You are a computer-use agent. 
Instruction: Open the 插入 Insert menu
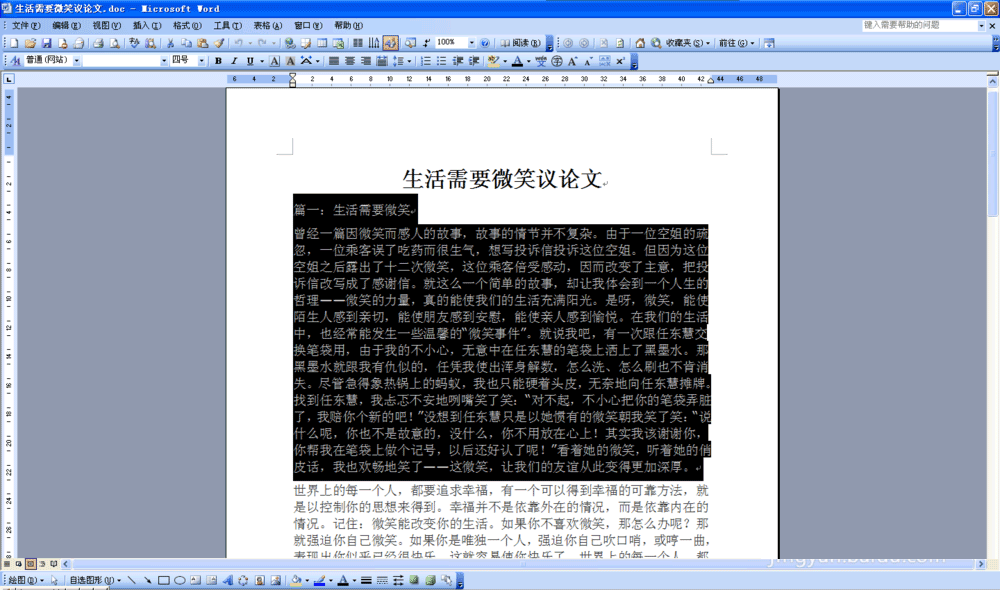pos(147,26)
